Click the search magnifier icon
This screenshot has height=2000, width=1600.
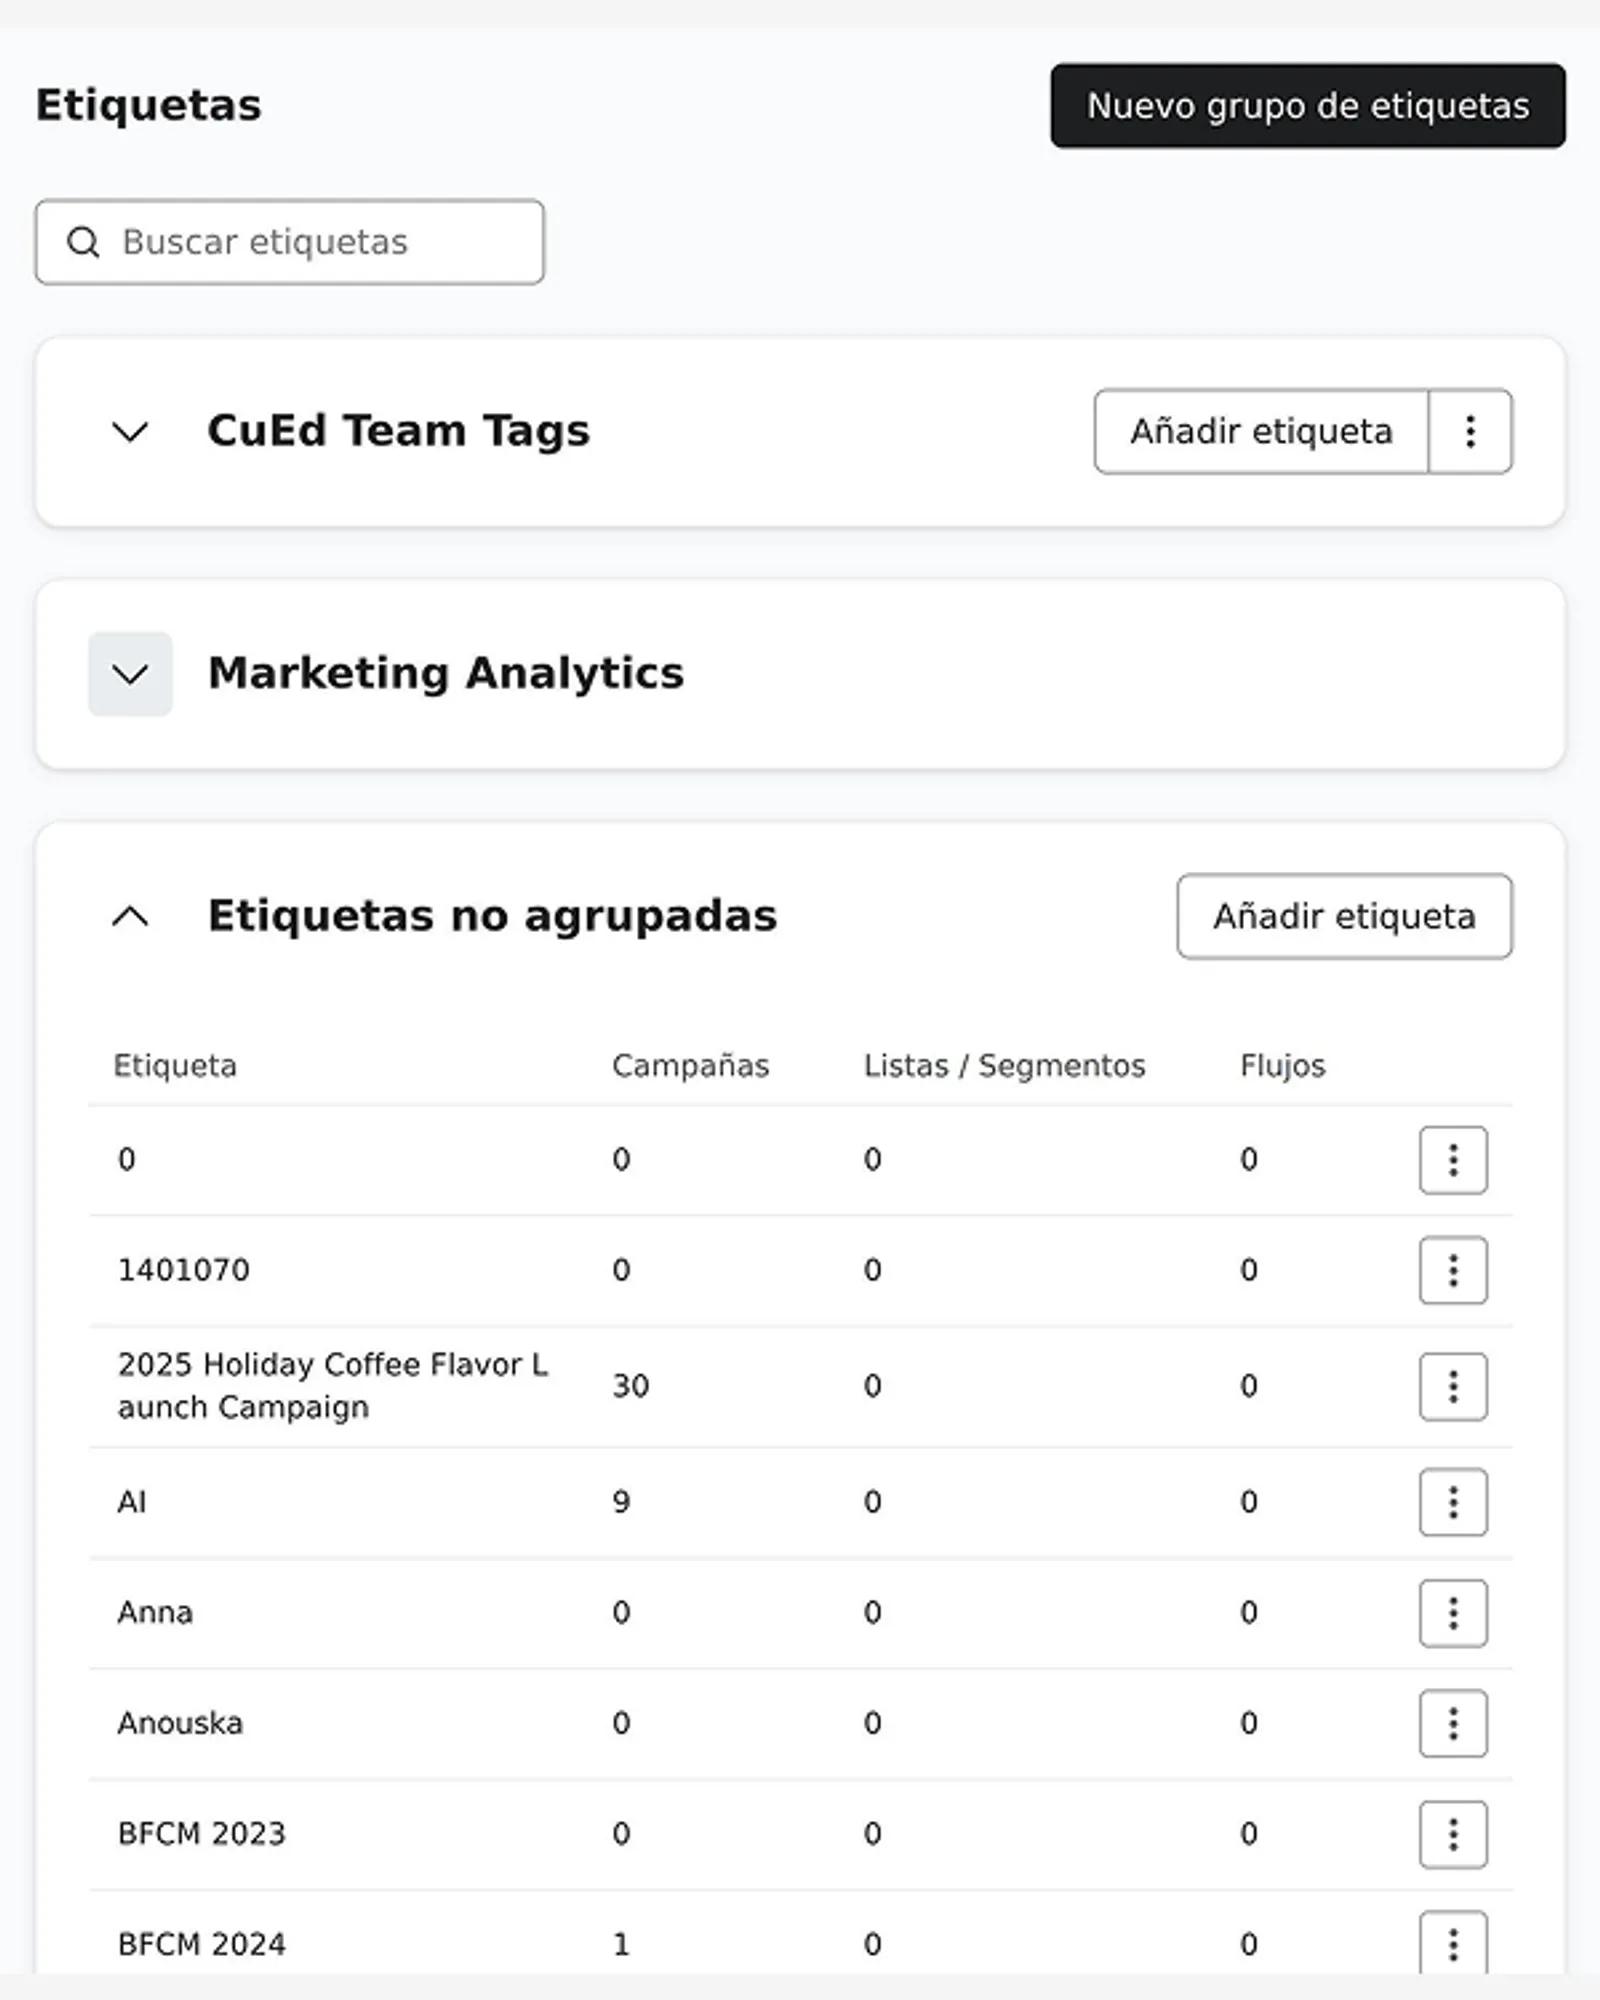coord(83,242)
